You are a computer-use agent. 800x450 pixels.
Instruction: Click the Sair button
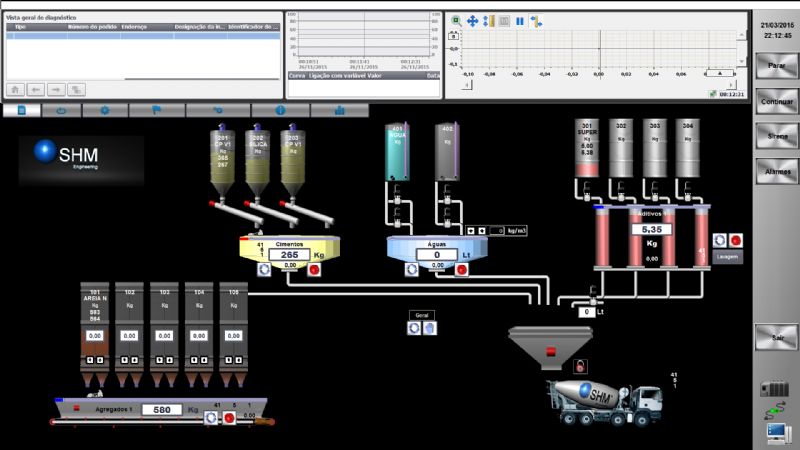tap(776, 338)
